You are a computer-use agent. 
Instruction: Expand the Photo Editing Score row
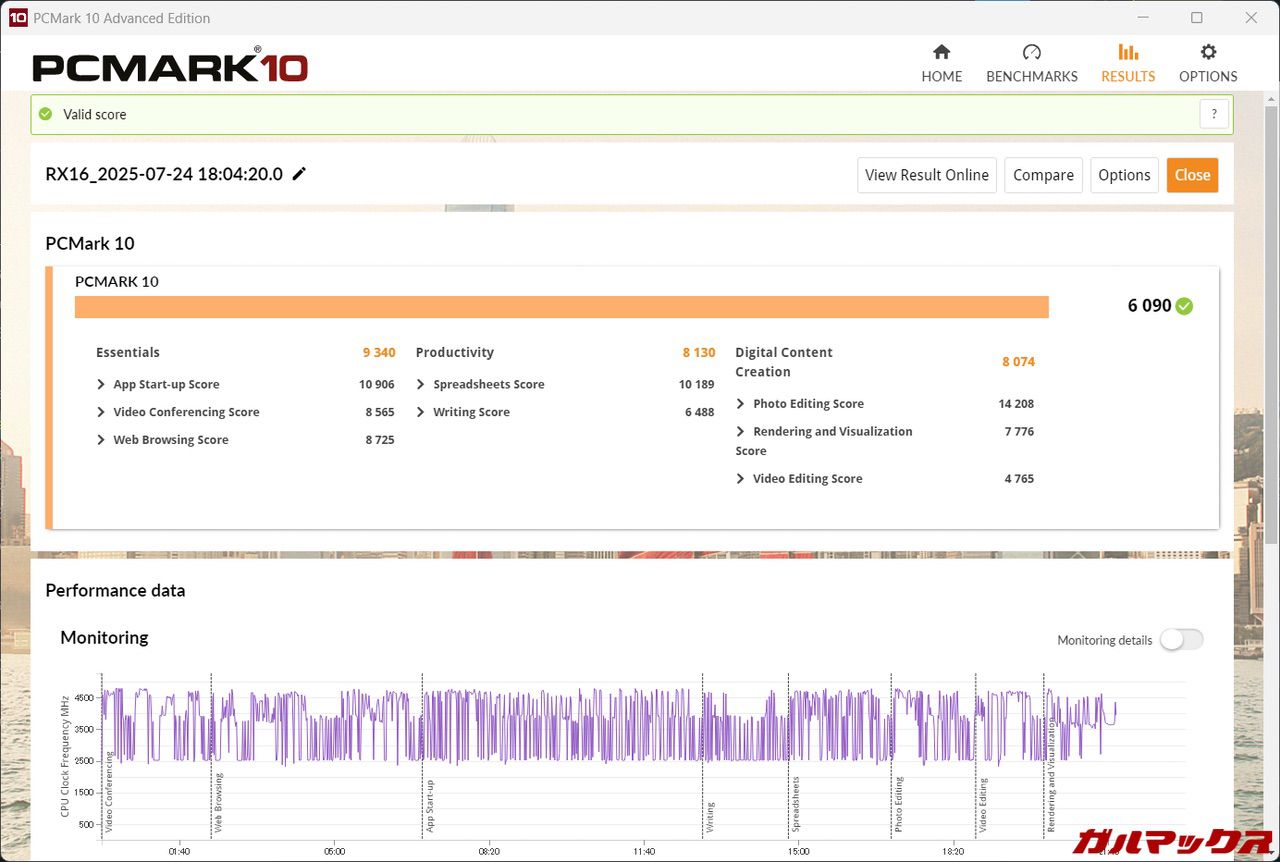coord(740,404)
